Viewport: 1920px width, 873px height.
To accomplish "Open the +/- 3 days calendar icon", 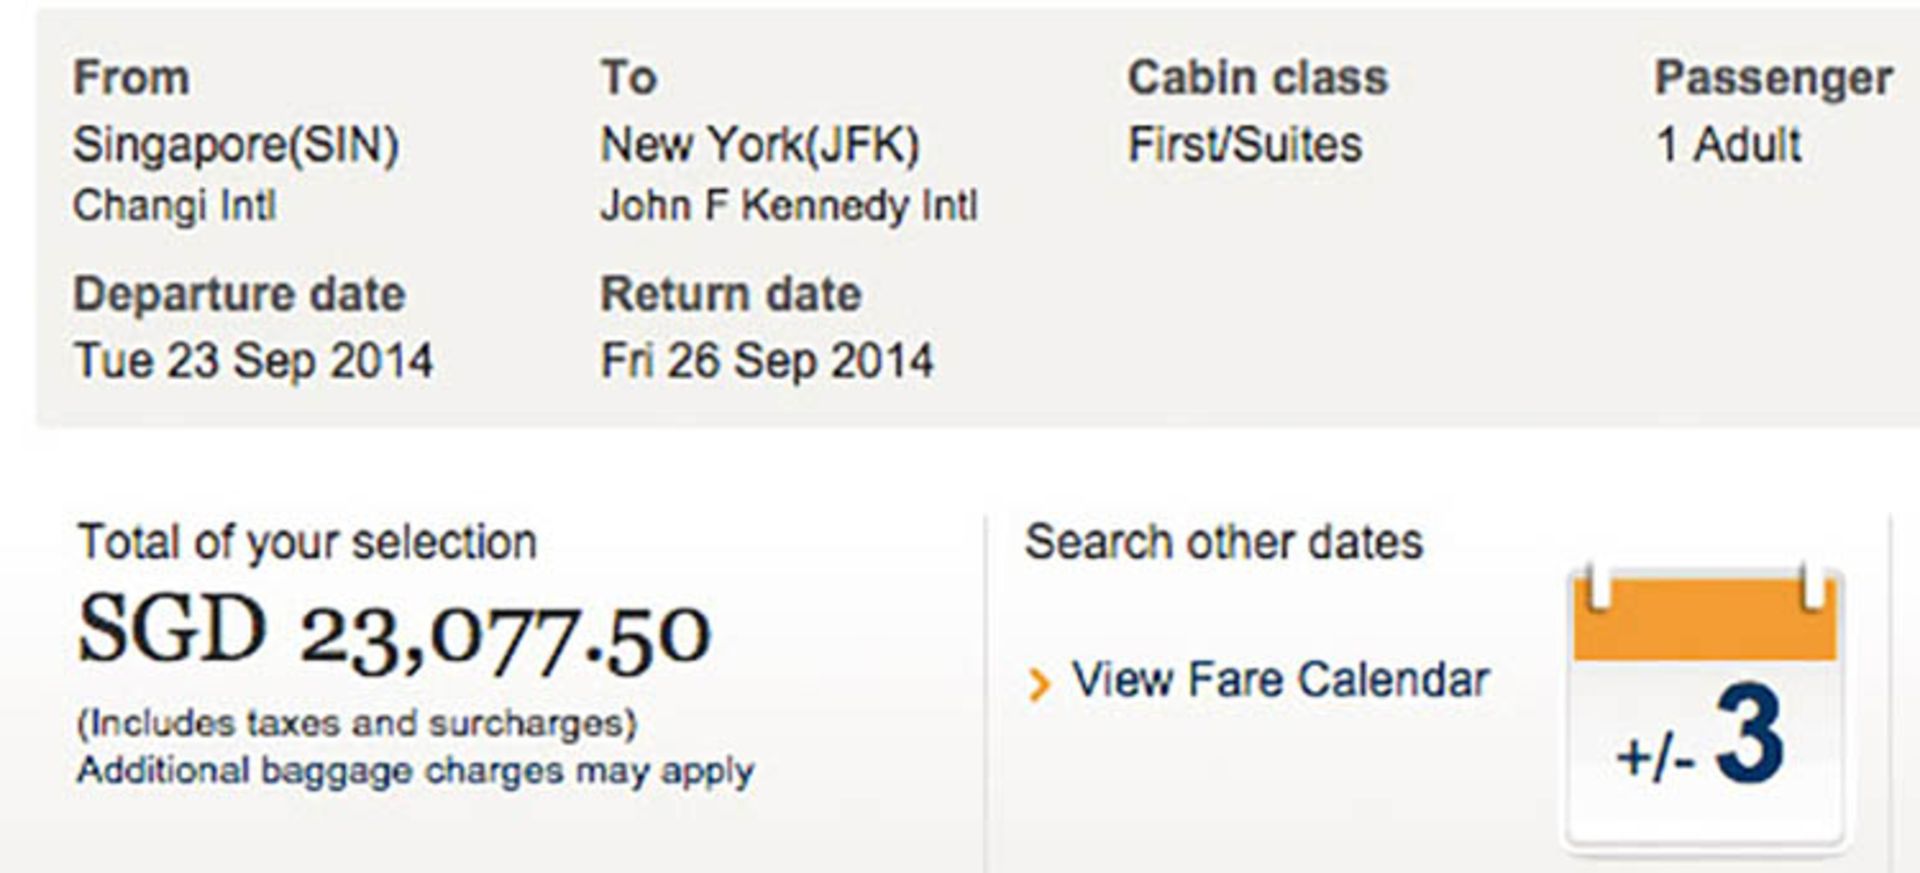I will [1705, 709].
